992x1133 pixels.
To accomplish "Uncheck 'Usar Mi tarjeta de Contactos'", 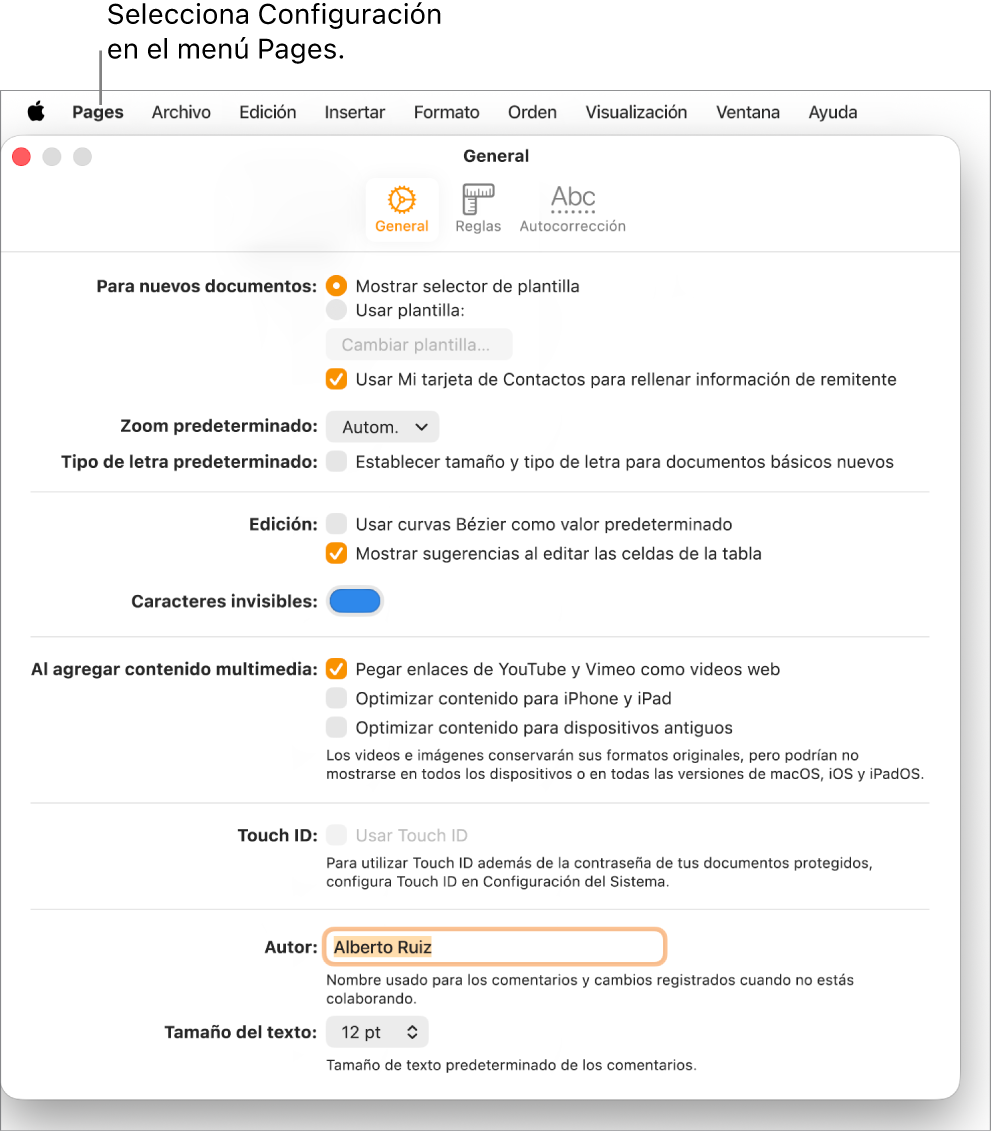I will [336, 380].
